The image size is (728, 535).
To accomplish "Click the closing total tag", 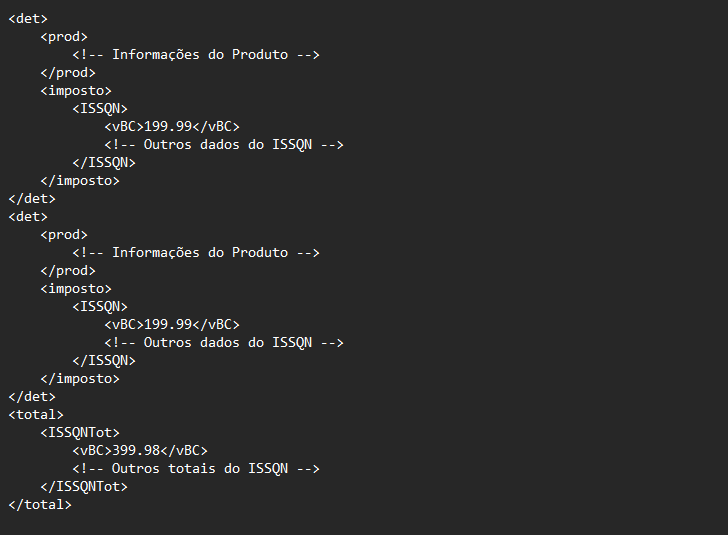I will pyautogui.click(x=40, y=504).
